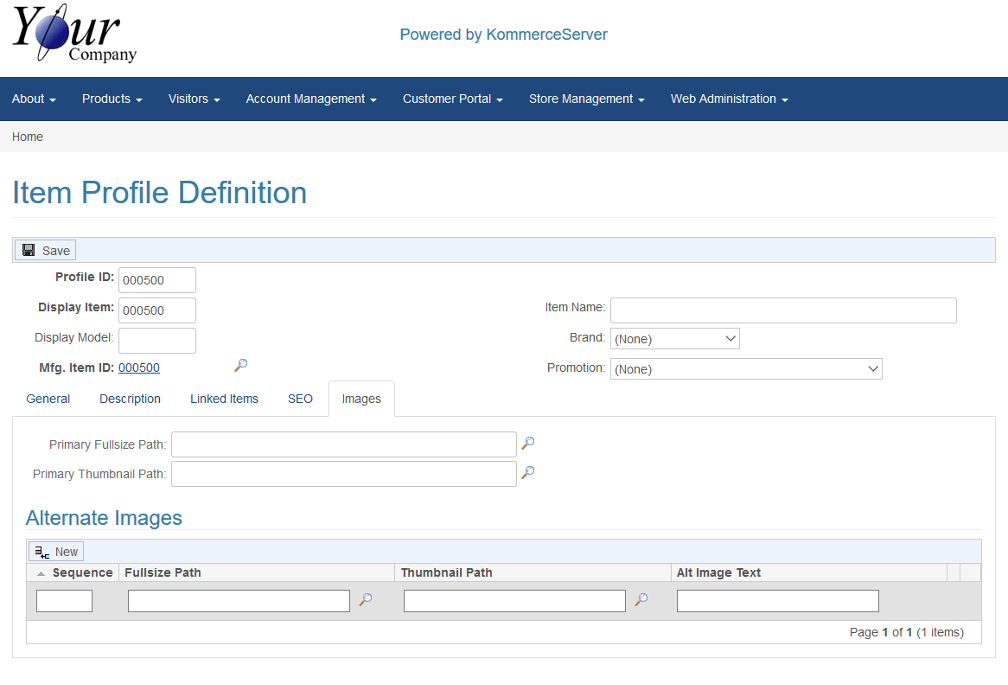Click lookup icon in Fullsize Path grid column

point(365,600)
